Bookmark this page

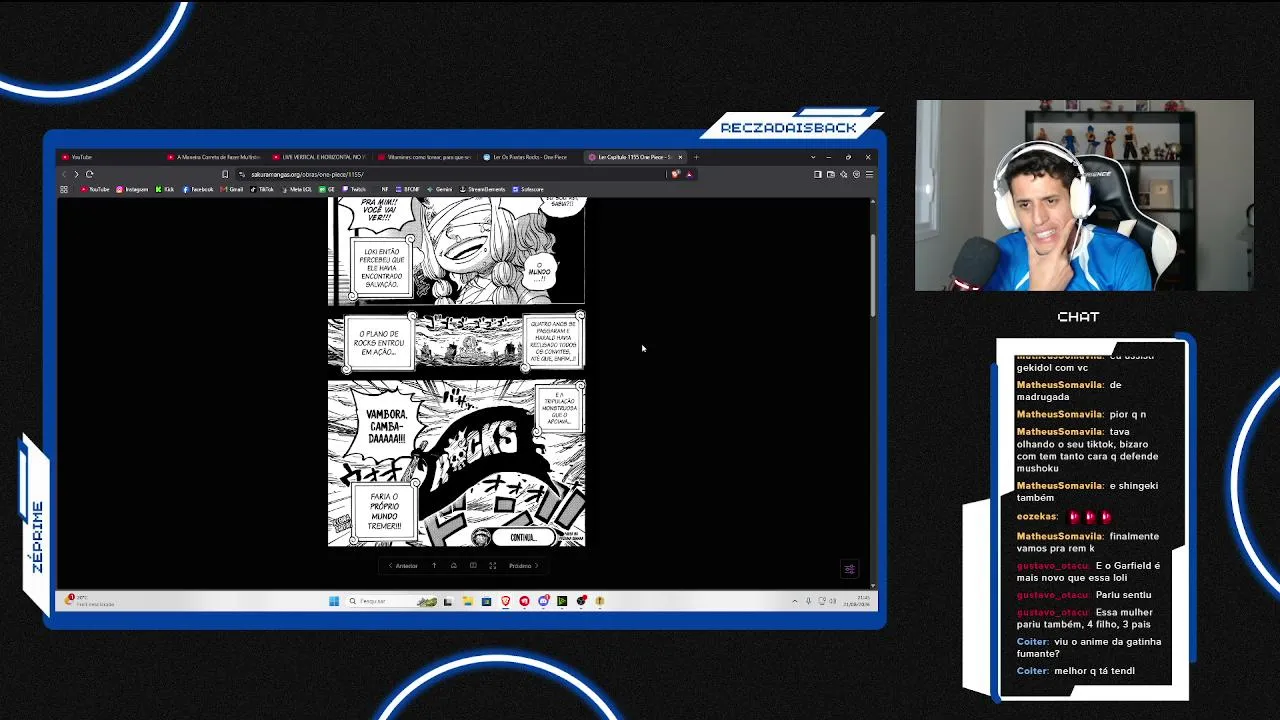tap(225, 174)
